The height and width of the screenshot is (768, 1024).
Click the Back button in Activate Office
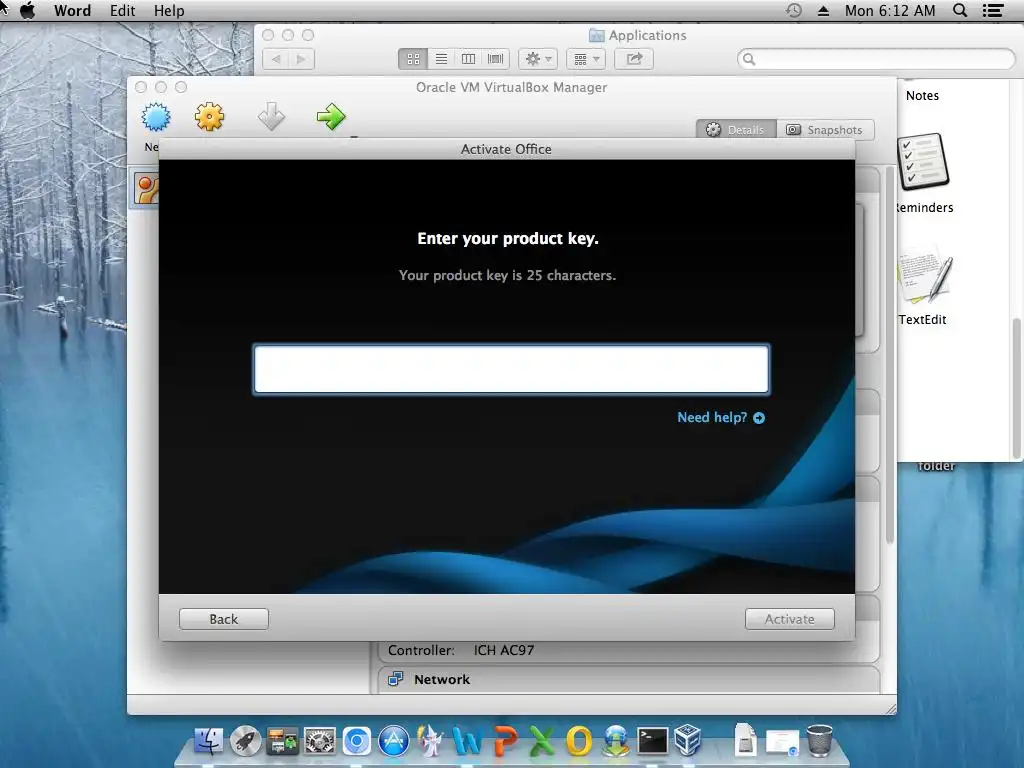pyautogui.click(x=223, y=619)
